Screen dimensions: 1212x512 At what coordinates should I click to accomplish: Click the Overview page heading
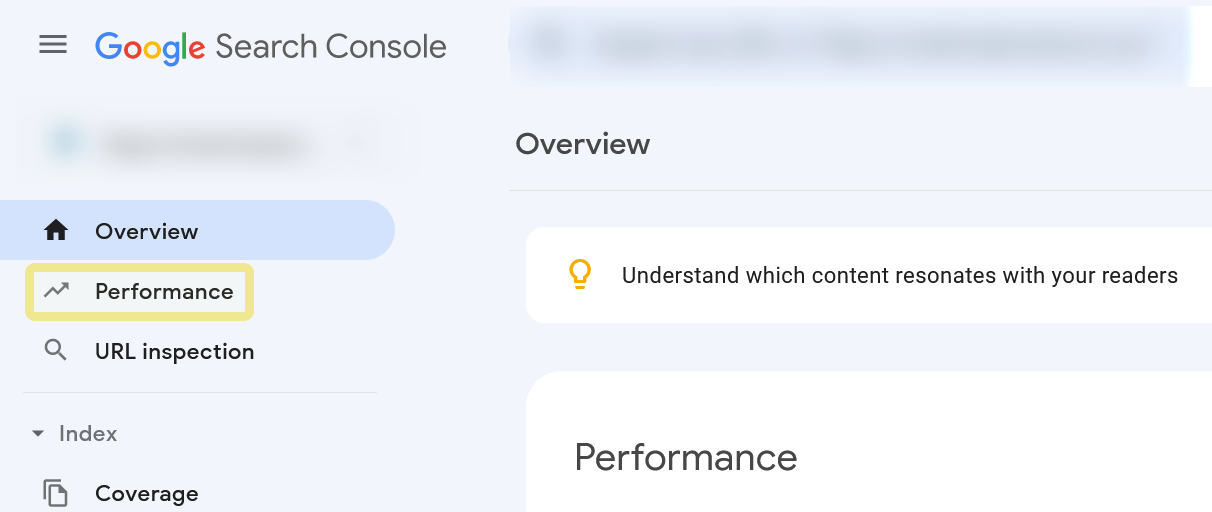coord(582,144)
